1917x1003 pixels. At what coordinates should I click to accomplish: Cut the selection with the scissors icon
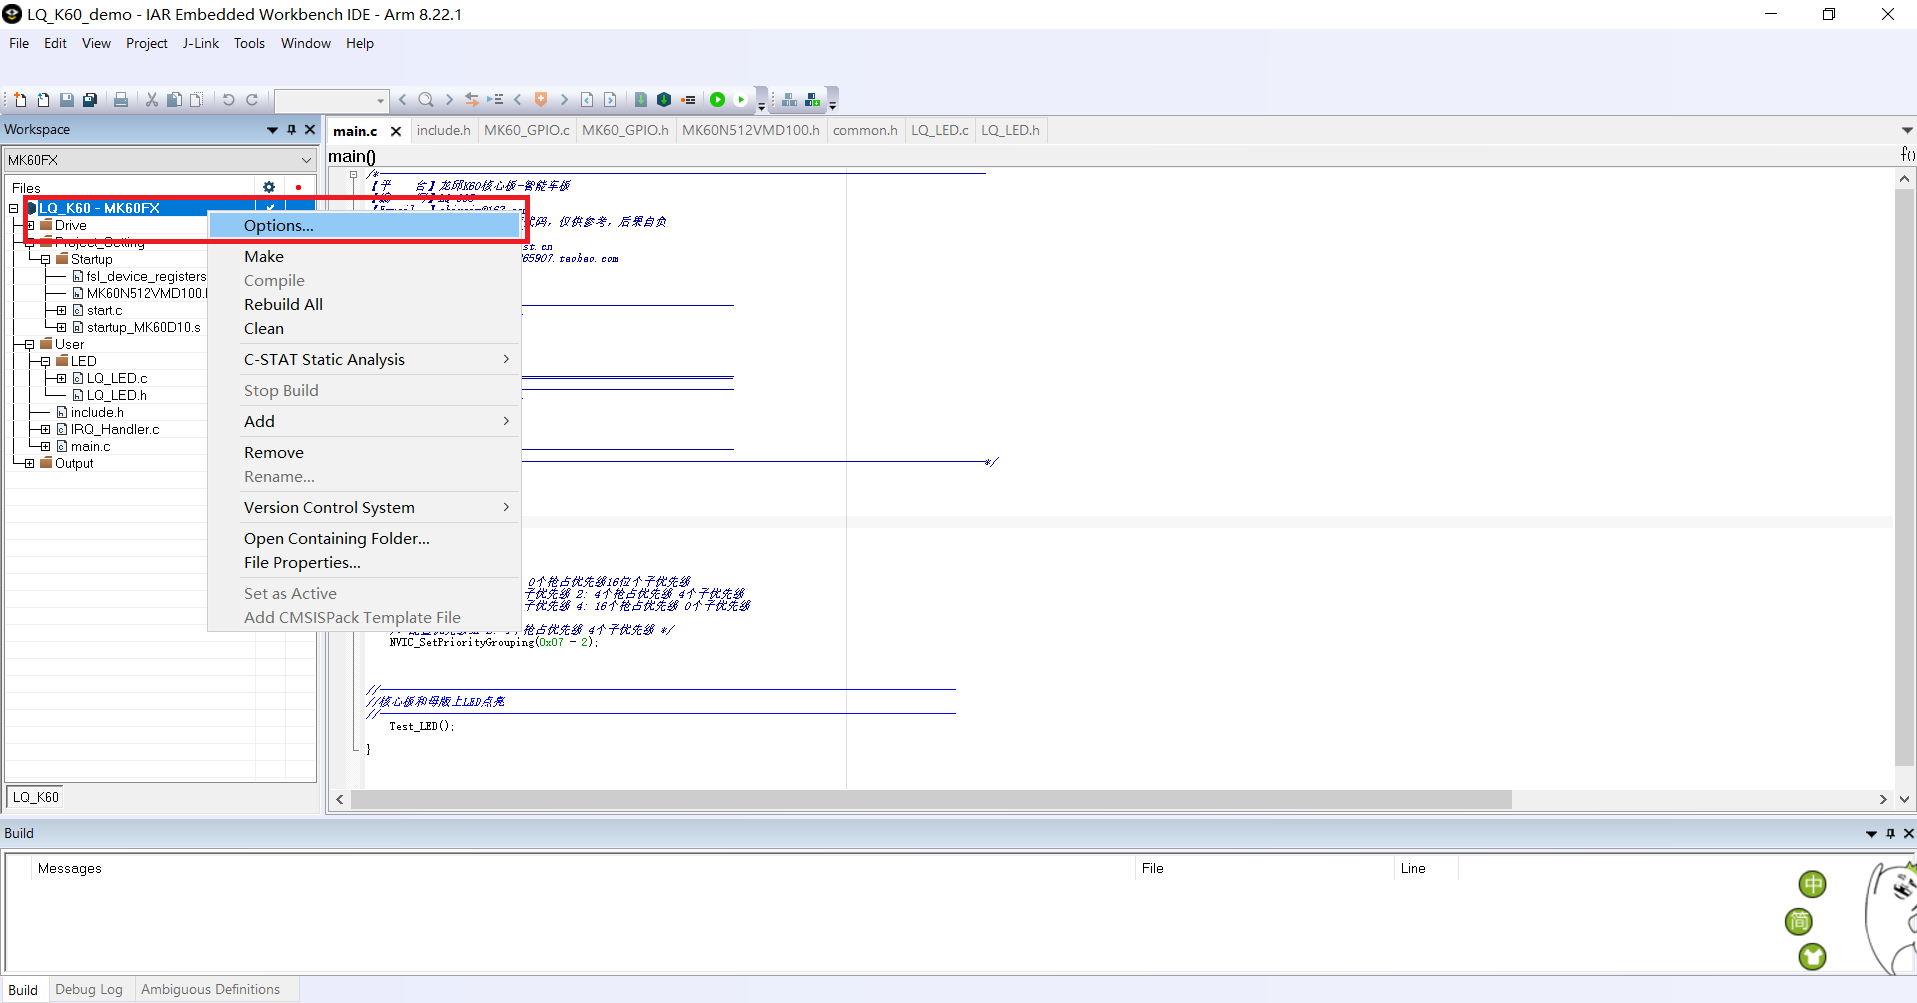(x=152, y=100)
